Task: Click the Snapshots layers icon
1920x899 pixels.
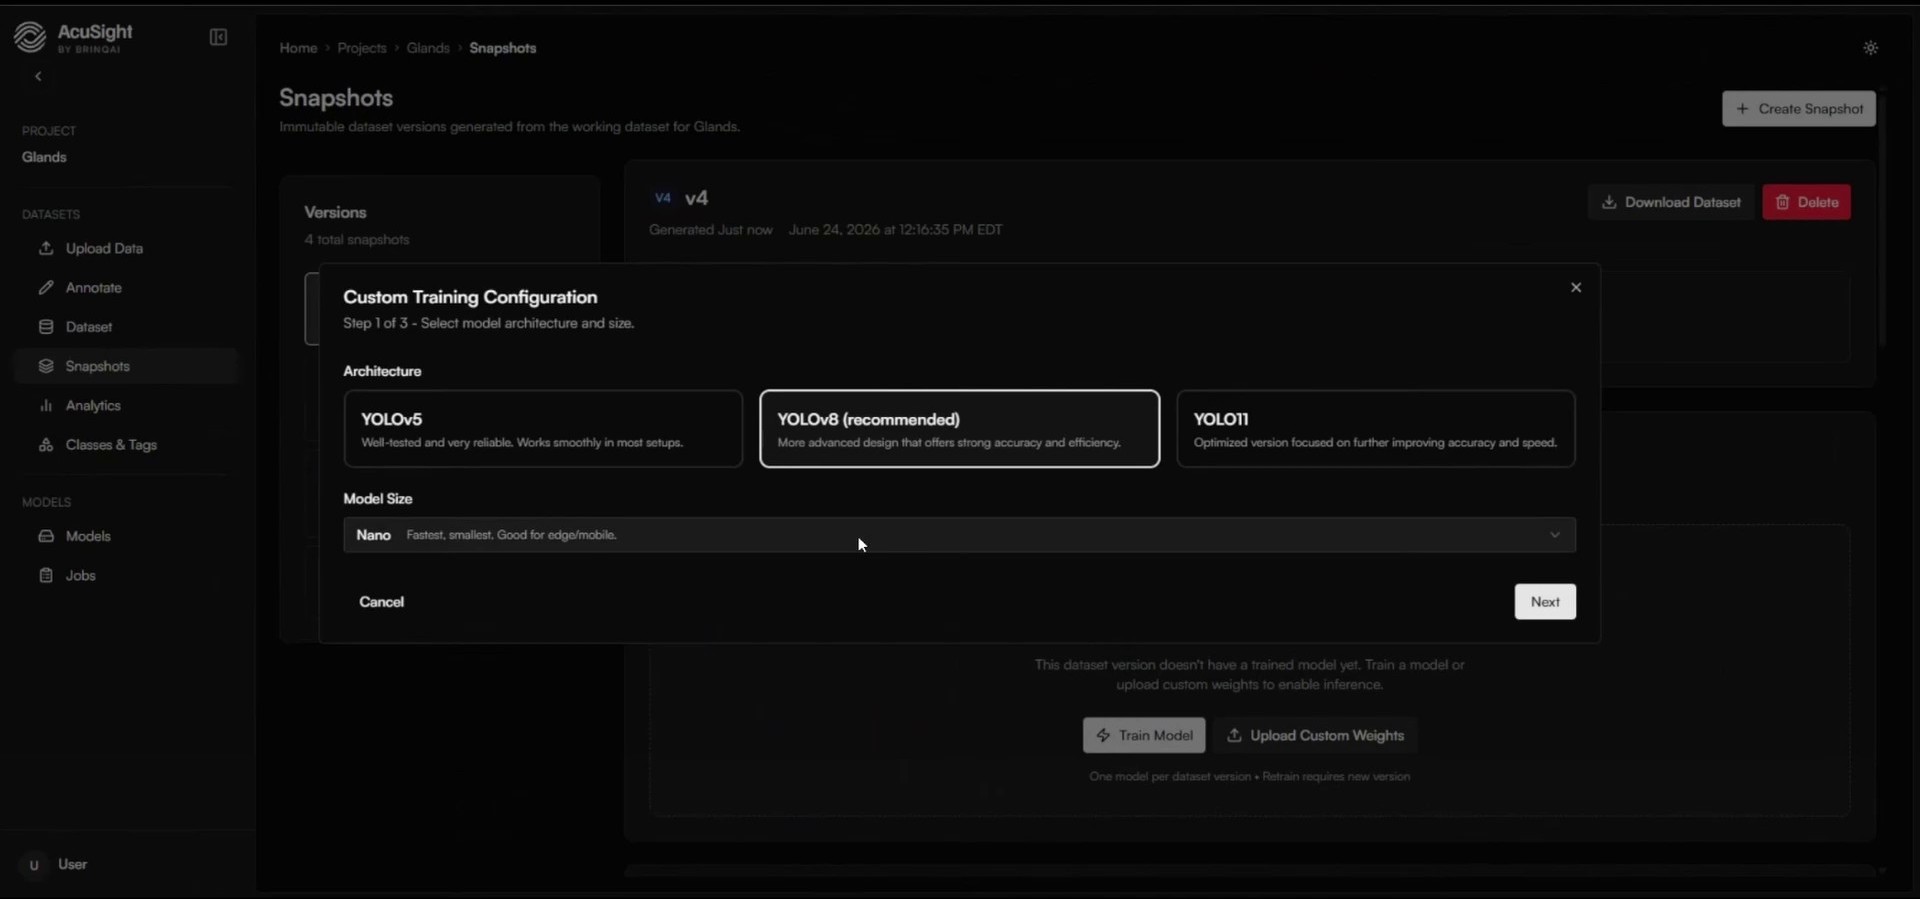Action: click(x=46, y=366)
